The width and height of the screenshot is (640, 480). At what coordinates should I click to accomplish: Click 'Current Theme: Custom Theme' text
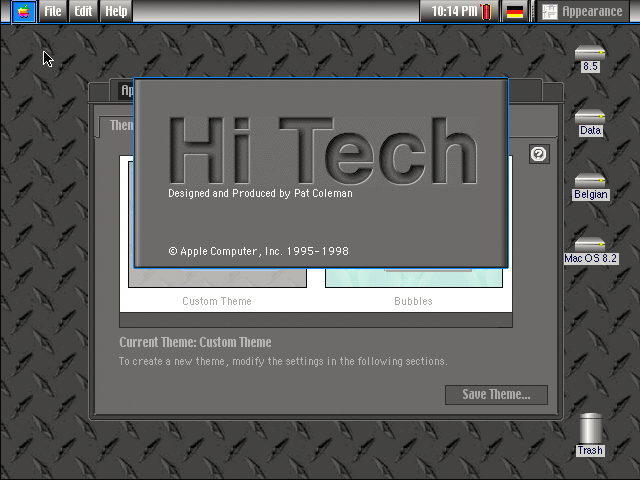(195, 342)
